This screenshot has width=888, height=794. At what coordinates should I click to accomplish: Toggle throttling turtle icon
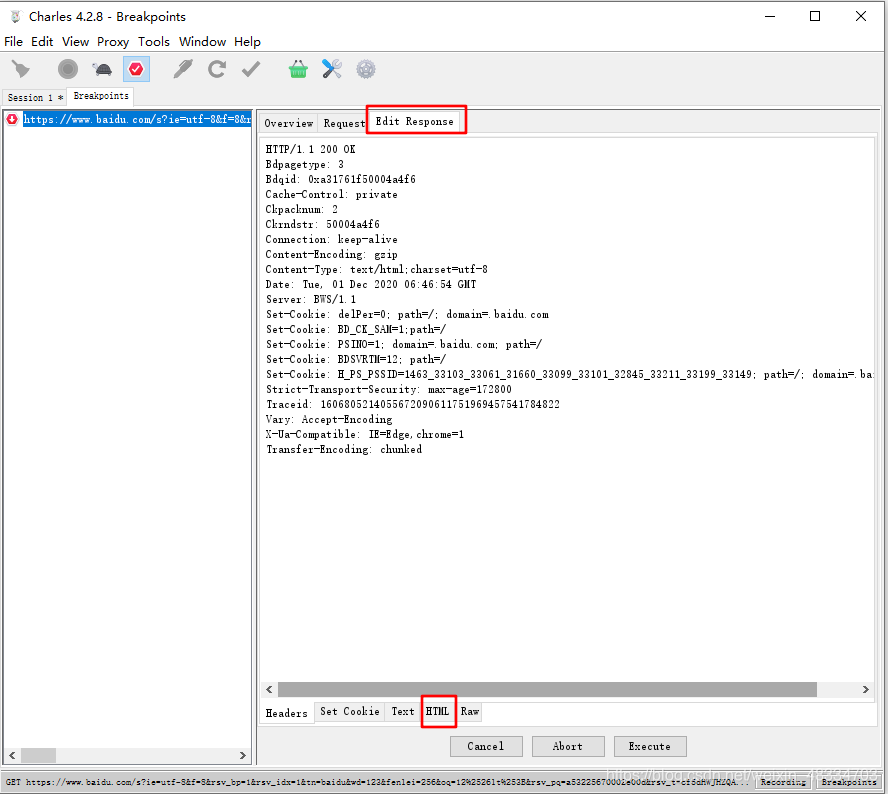(103, 69)
